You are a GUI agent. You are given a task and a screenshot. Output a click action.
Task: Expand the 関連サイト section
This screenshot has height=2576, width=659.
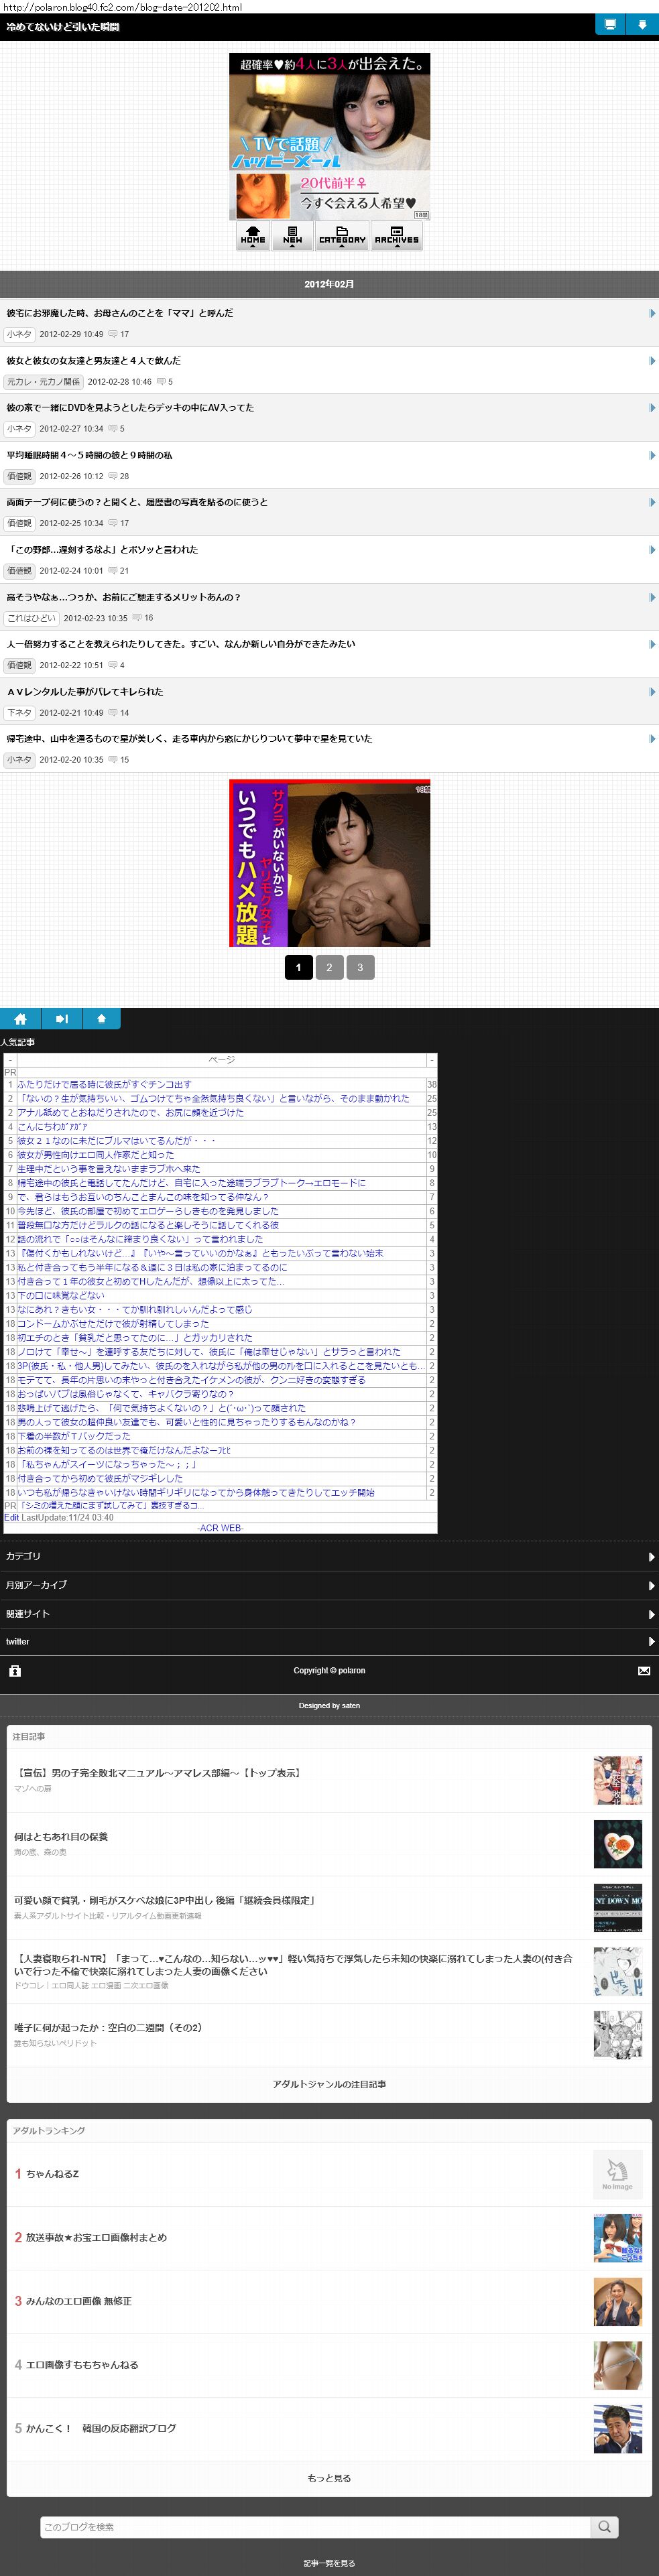coord(329,1613)
